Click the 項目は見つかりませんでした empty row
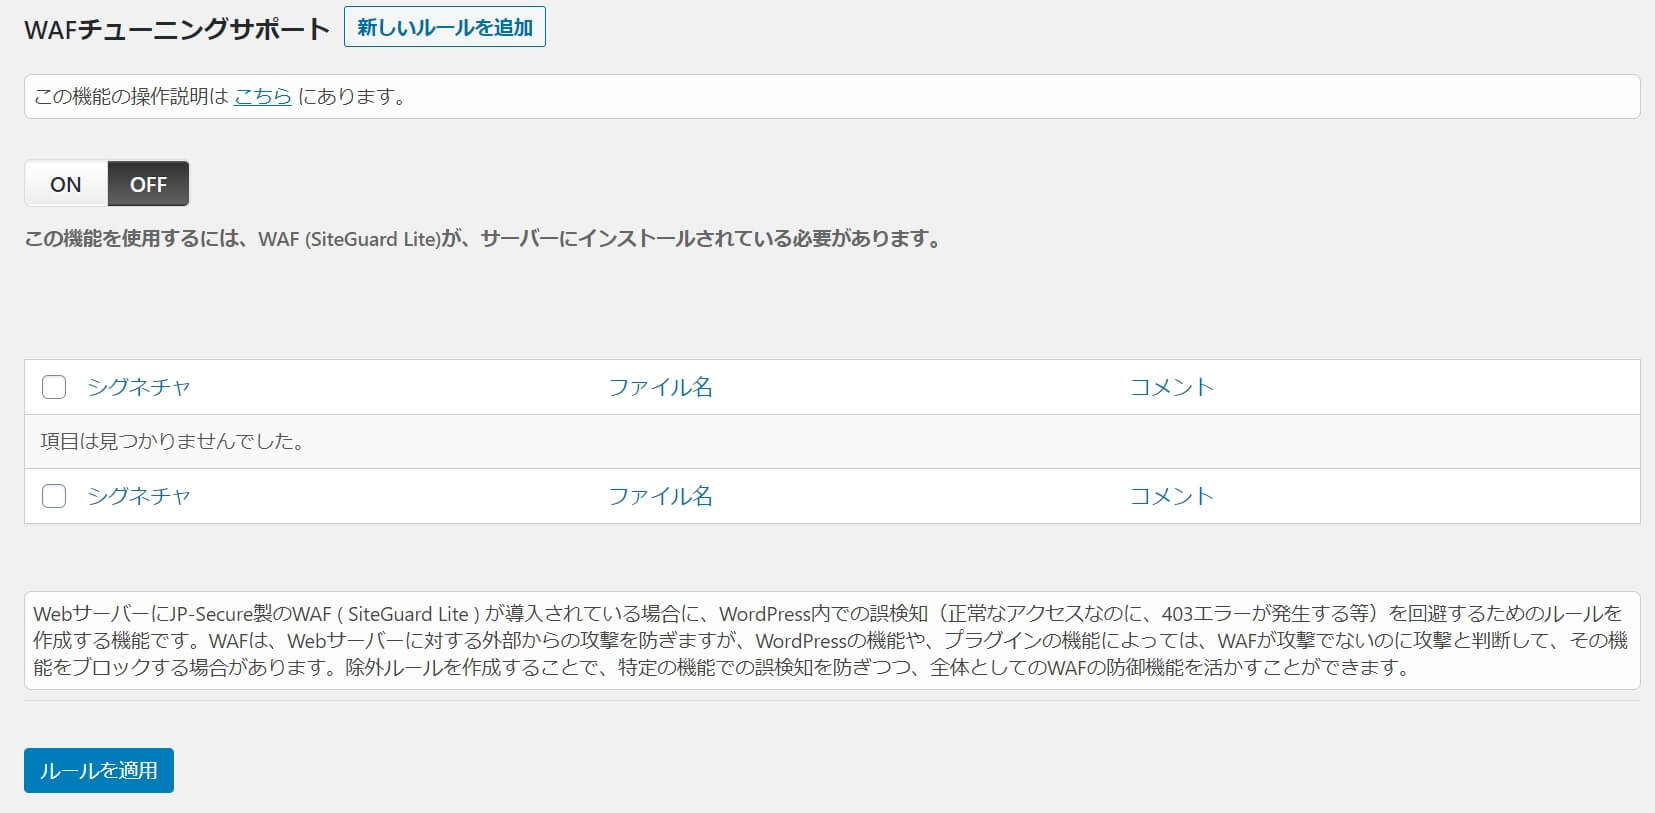 point(172,441)
